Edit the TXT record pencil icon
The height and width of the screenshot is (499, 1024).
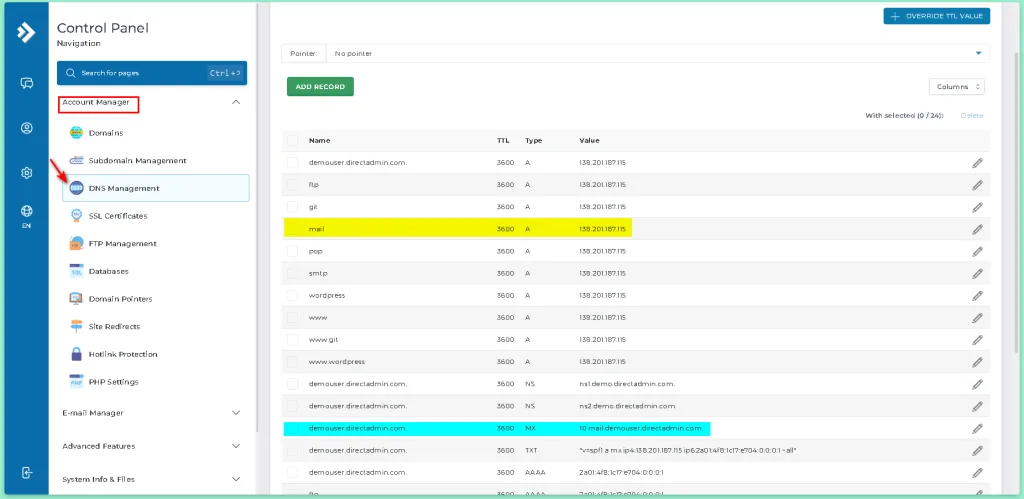(x=977, y=451)
